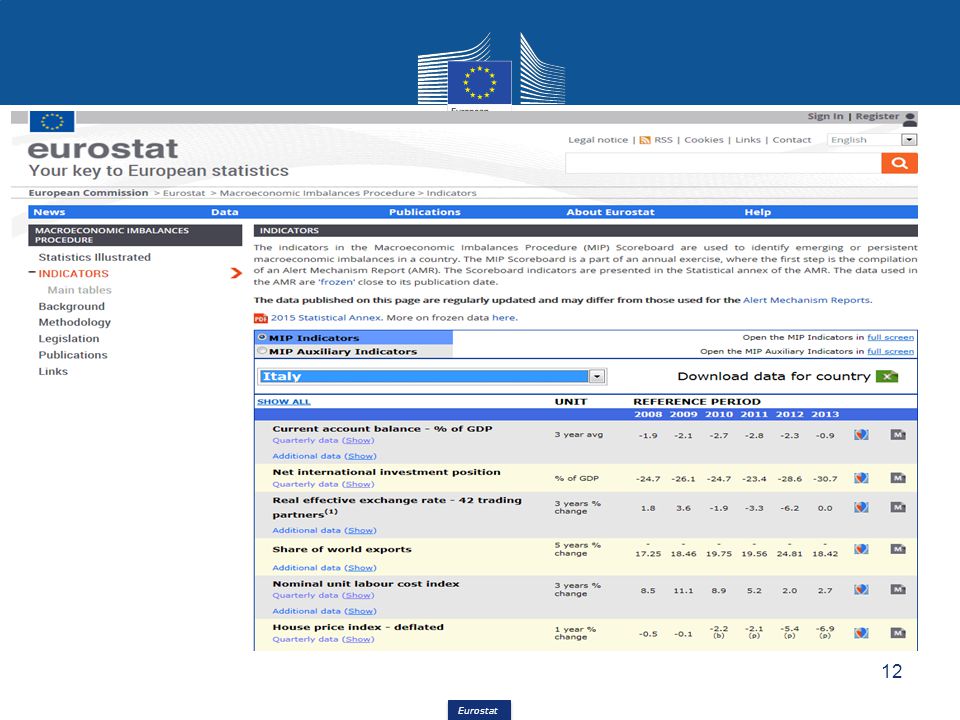960x720 pixels.
Task: Click the orange arrow next to INDICATORS
Action: point(236,273)
